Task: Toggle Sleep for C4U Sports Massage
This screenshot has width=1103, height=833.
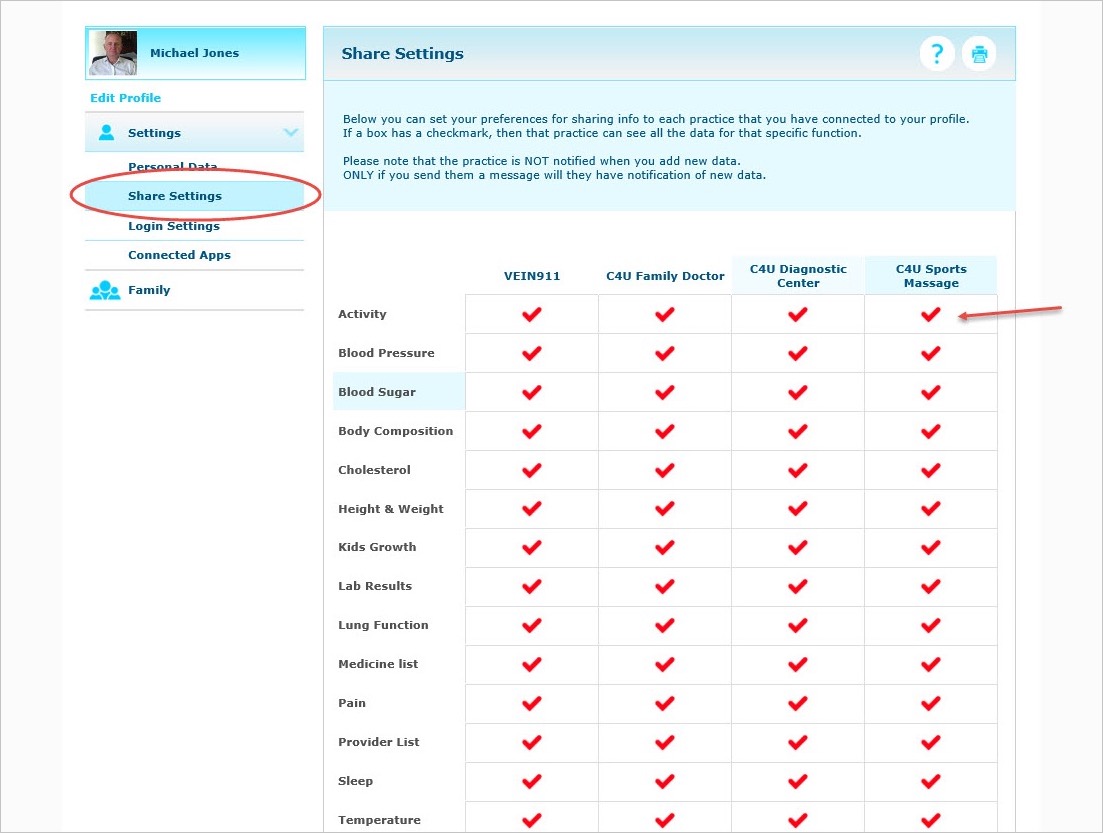Action: coord(931,781)
